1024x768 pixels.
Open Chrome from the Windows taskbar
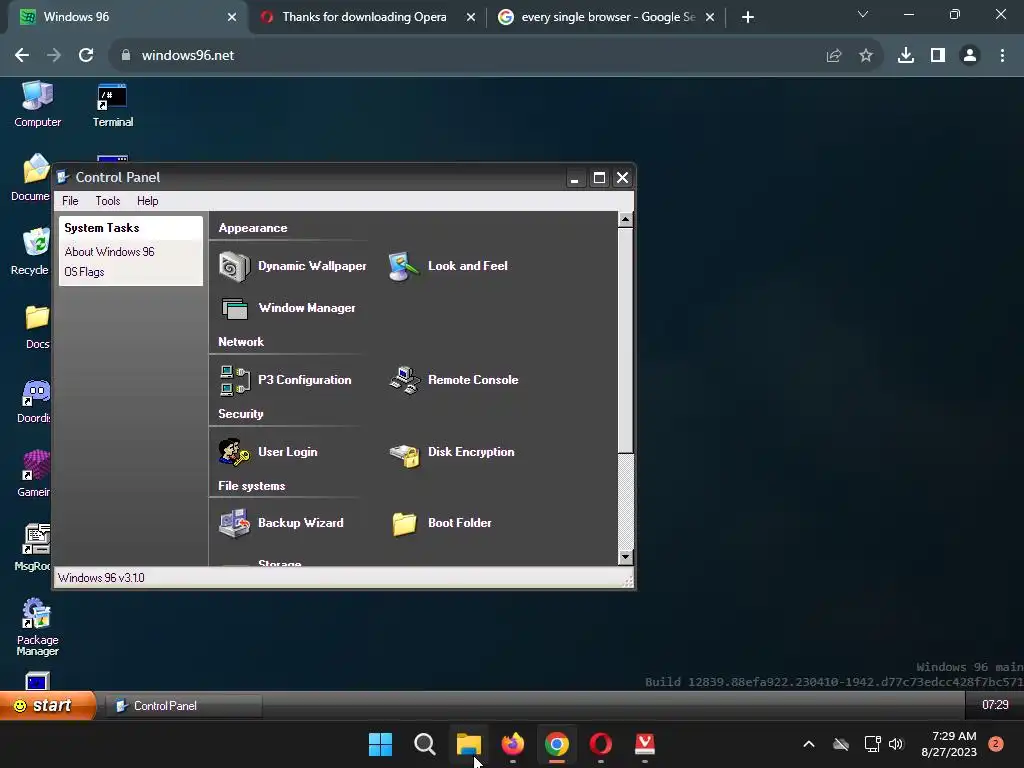pyautogui.click(x=556, y=744)
